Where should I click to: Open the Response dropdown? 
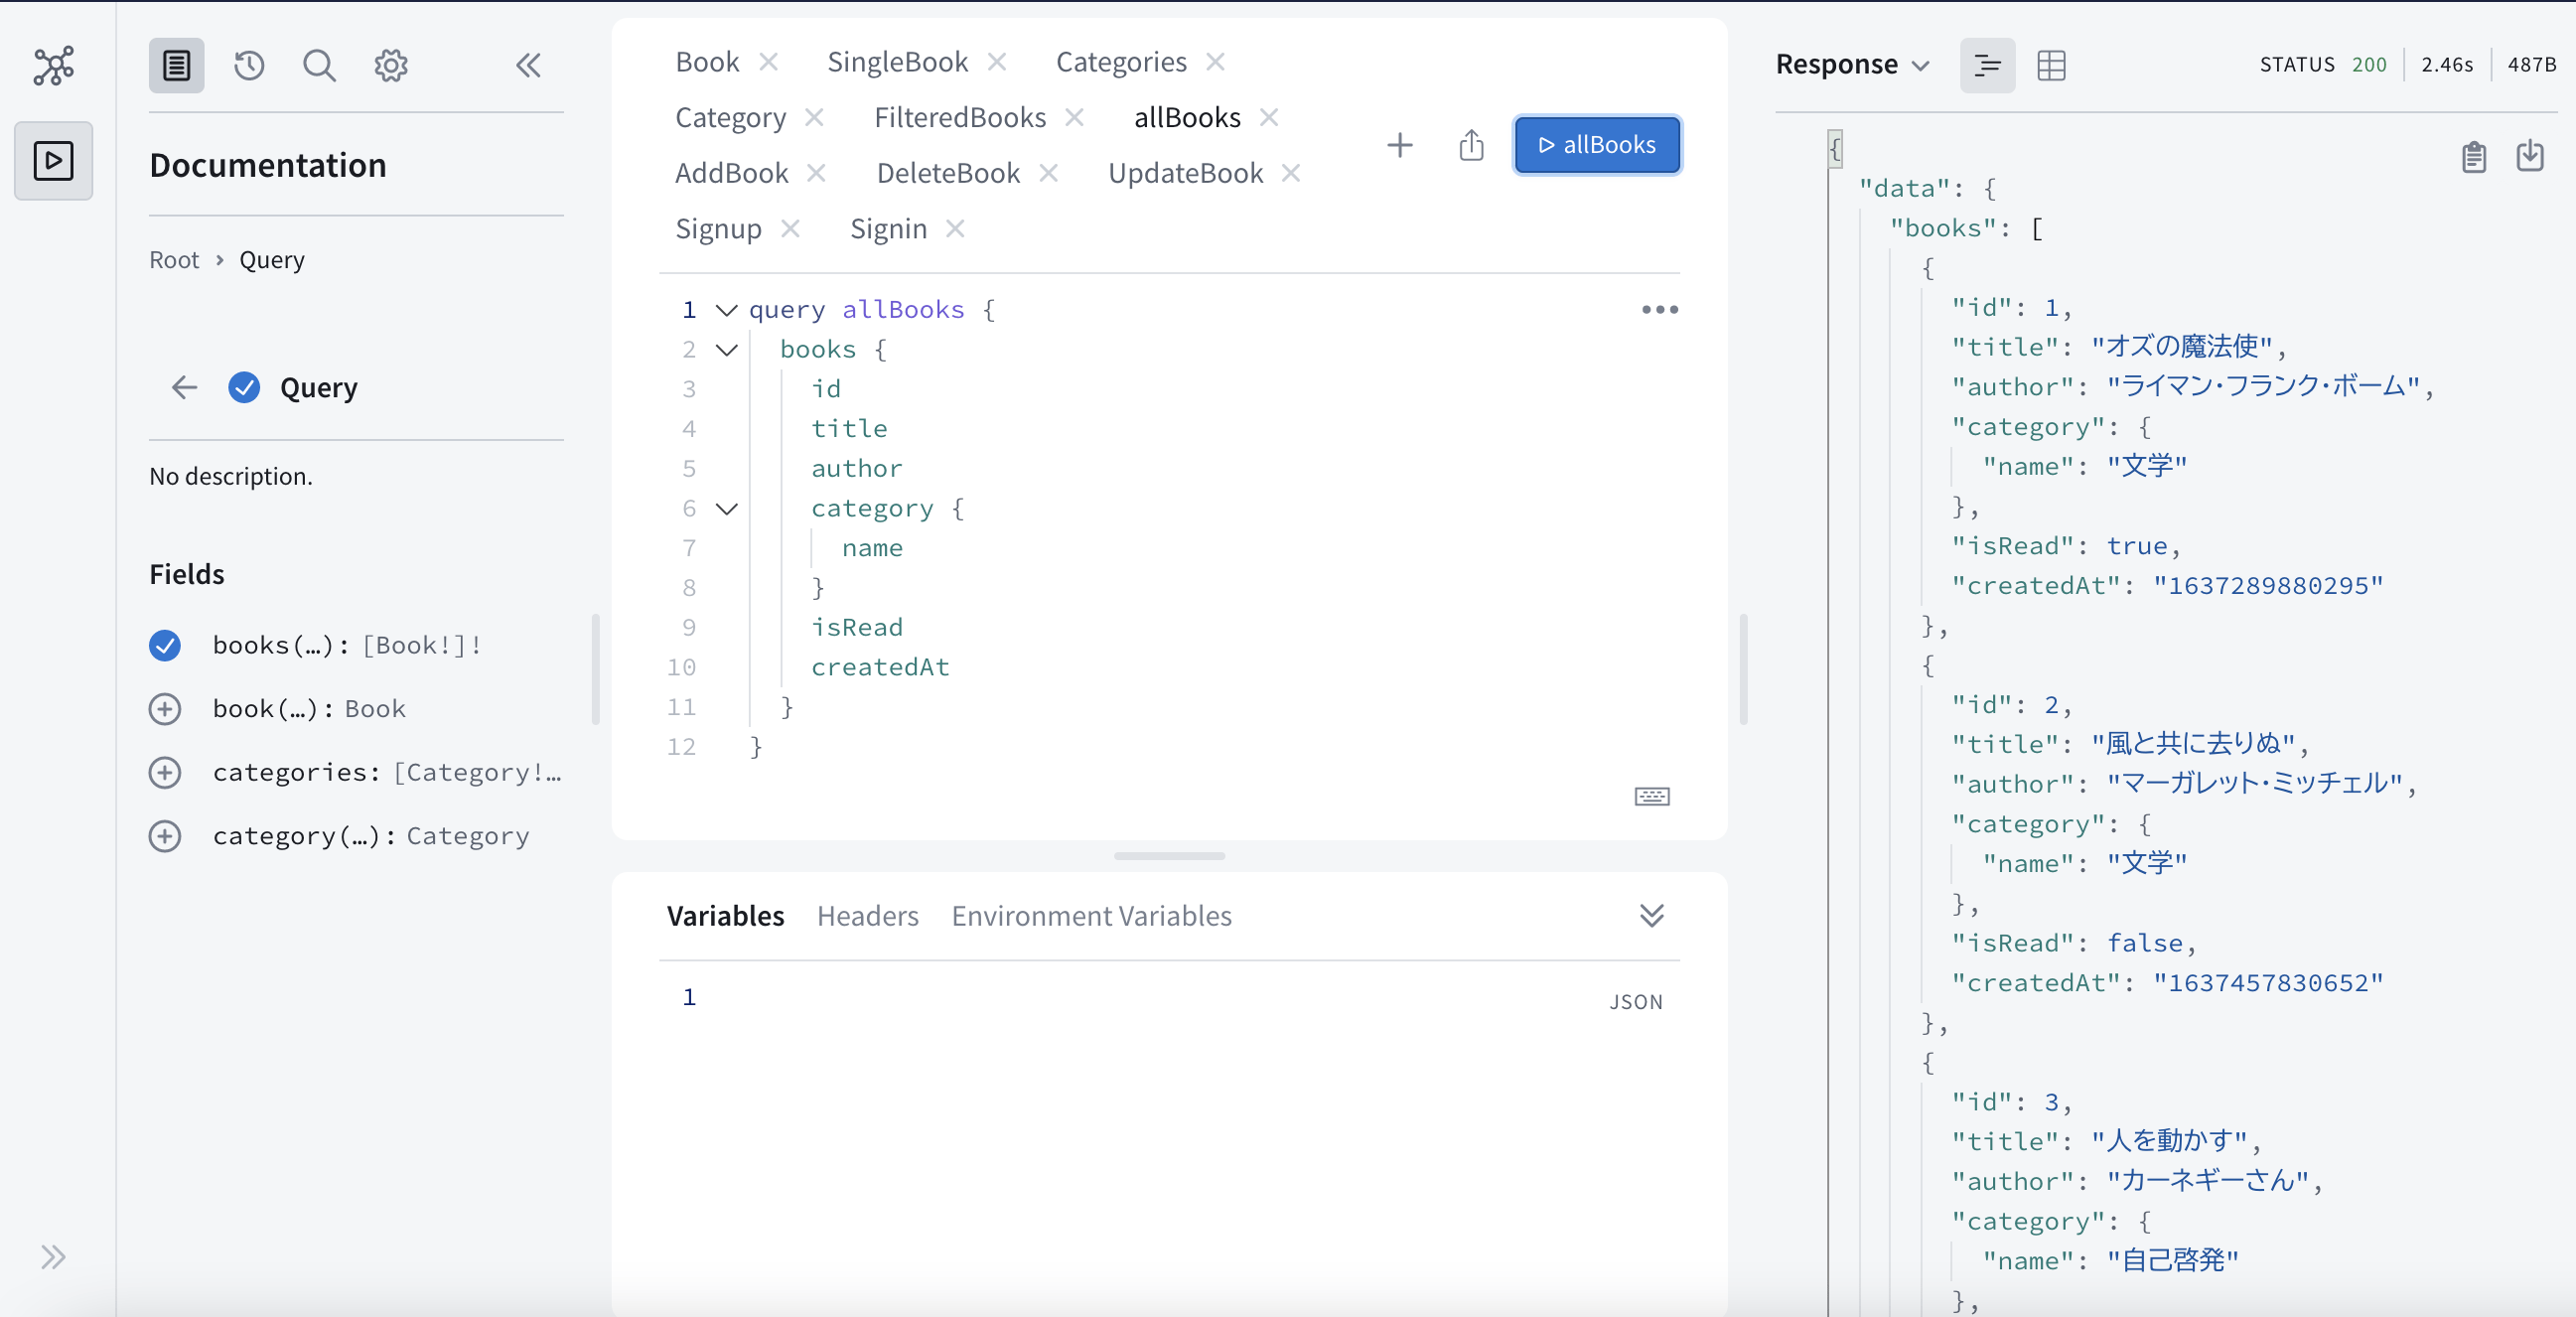(1851, 65)
